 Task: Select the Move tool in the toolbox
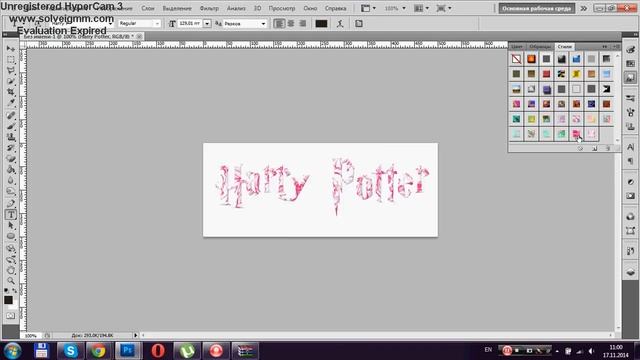11,49
